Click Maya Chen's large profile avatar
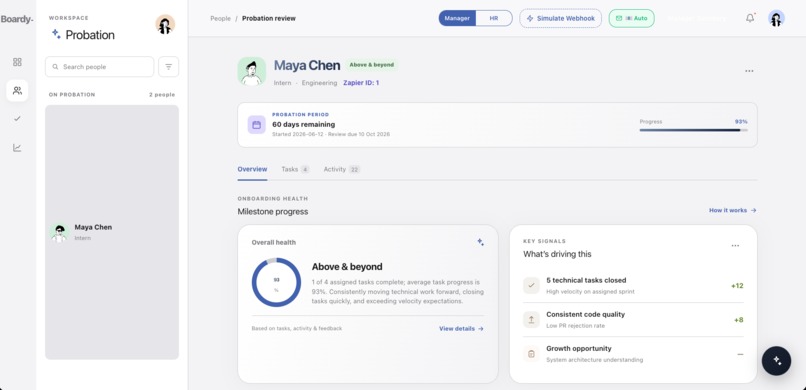The width and height of the screenshot is (806, 390). (252, 71)
